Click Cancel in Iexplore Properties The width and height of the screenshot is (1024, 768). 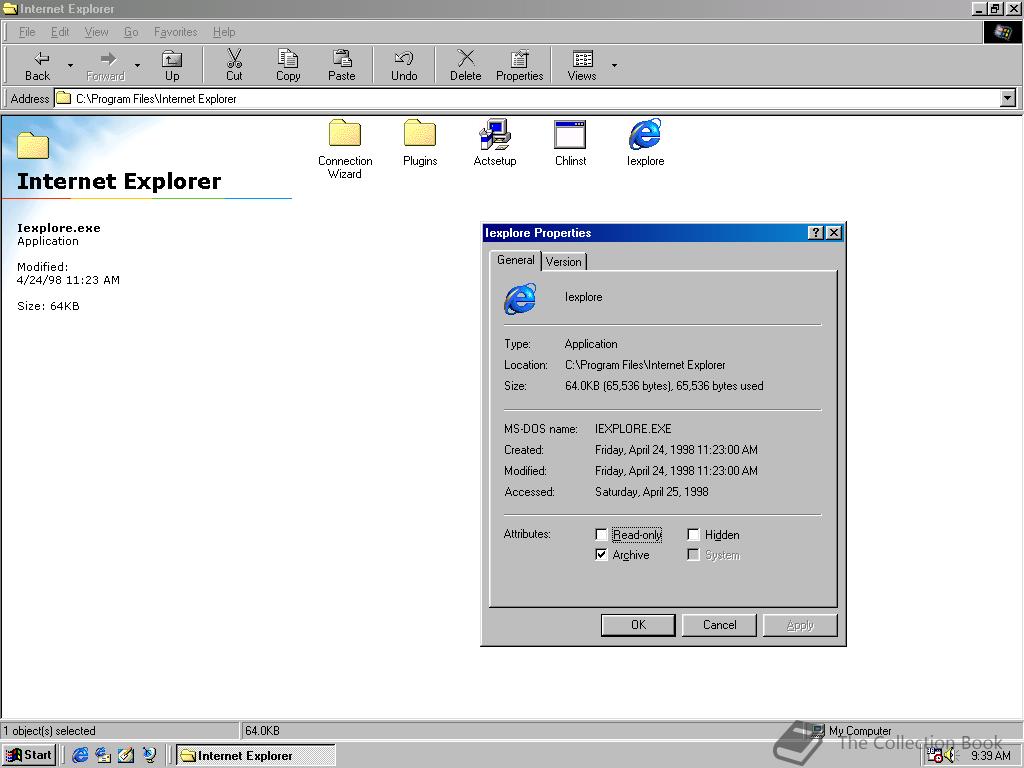click(719, 625)
